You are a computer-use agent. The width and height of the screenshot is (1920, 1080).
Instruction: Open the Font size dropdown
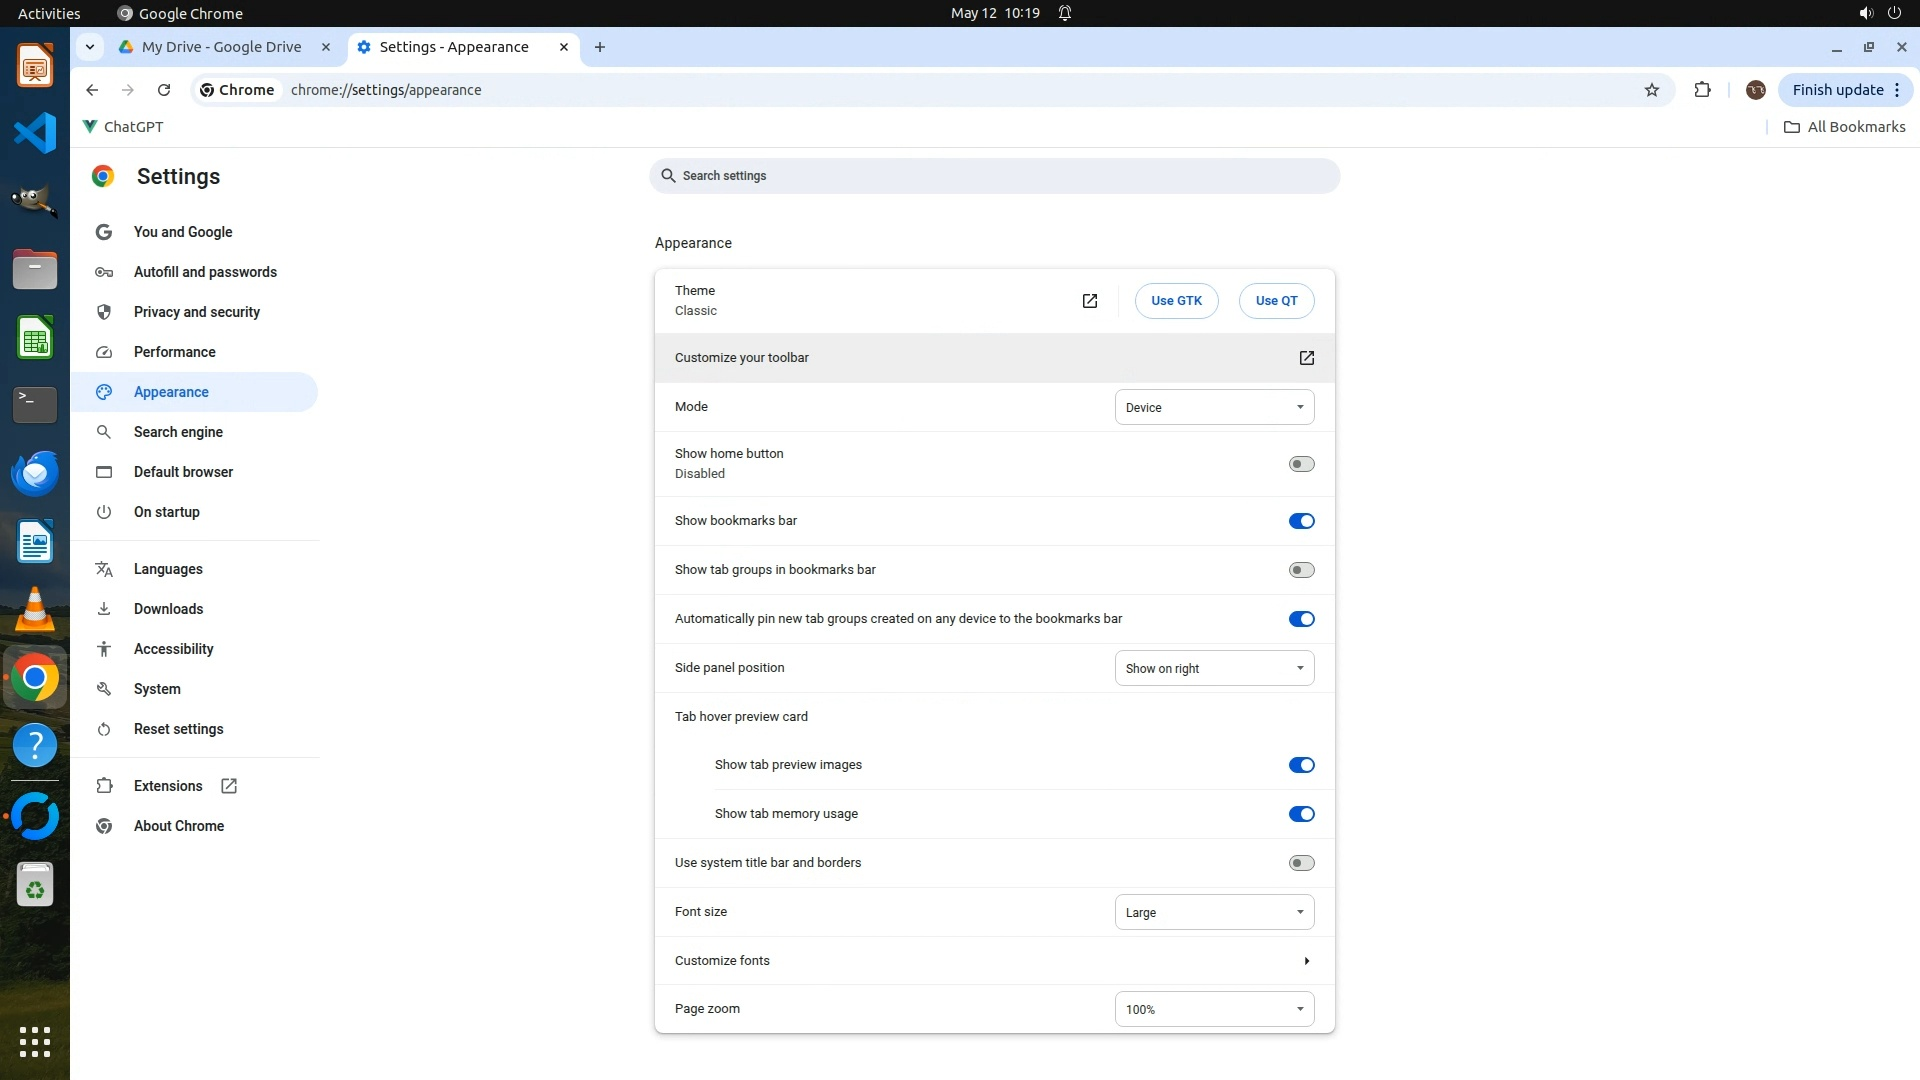[1214, 912]
